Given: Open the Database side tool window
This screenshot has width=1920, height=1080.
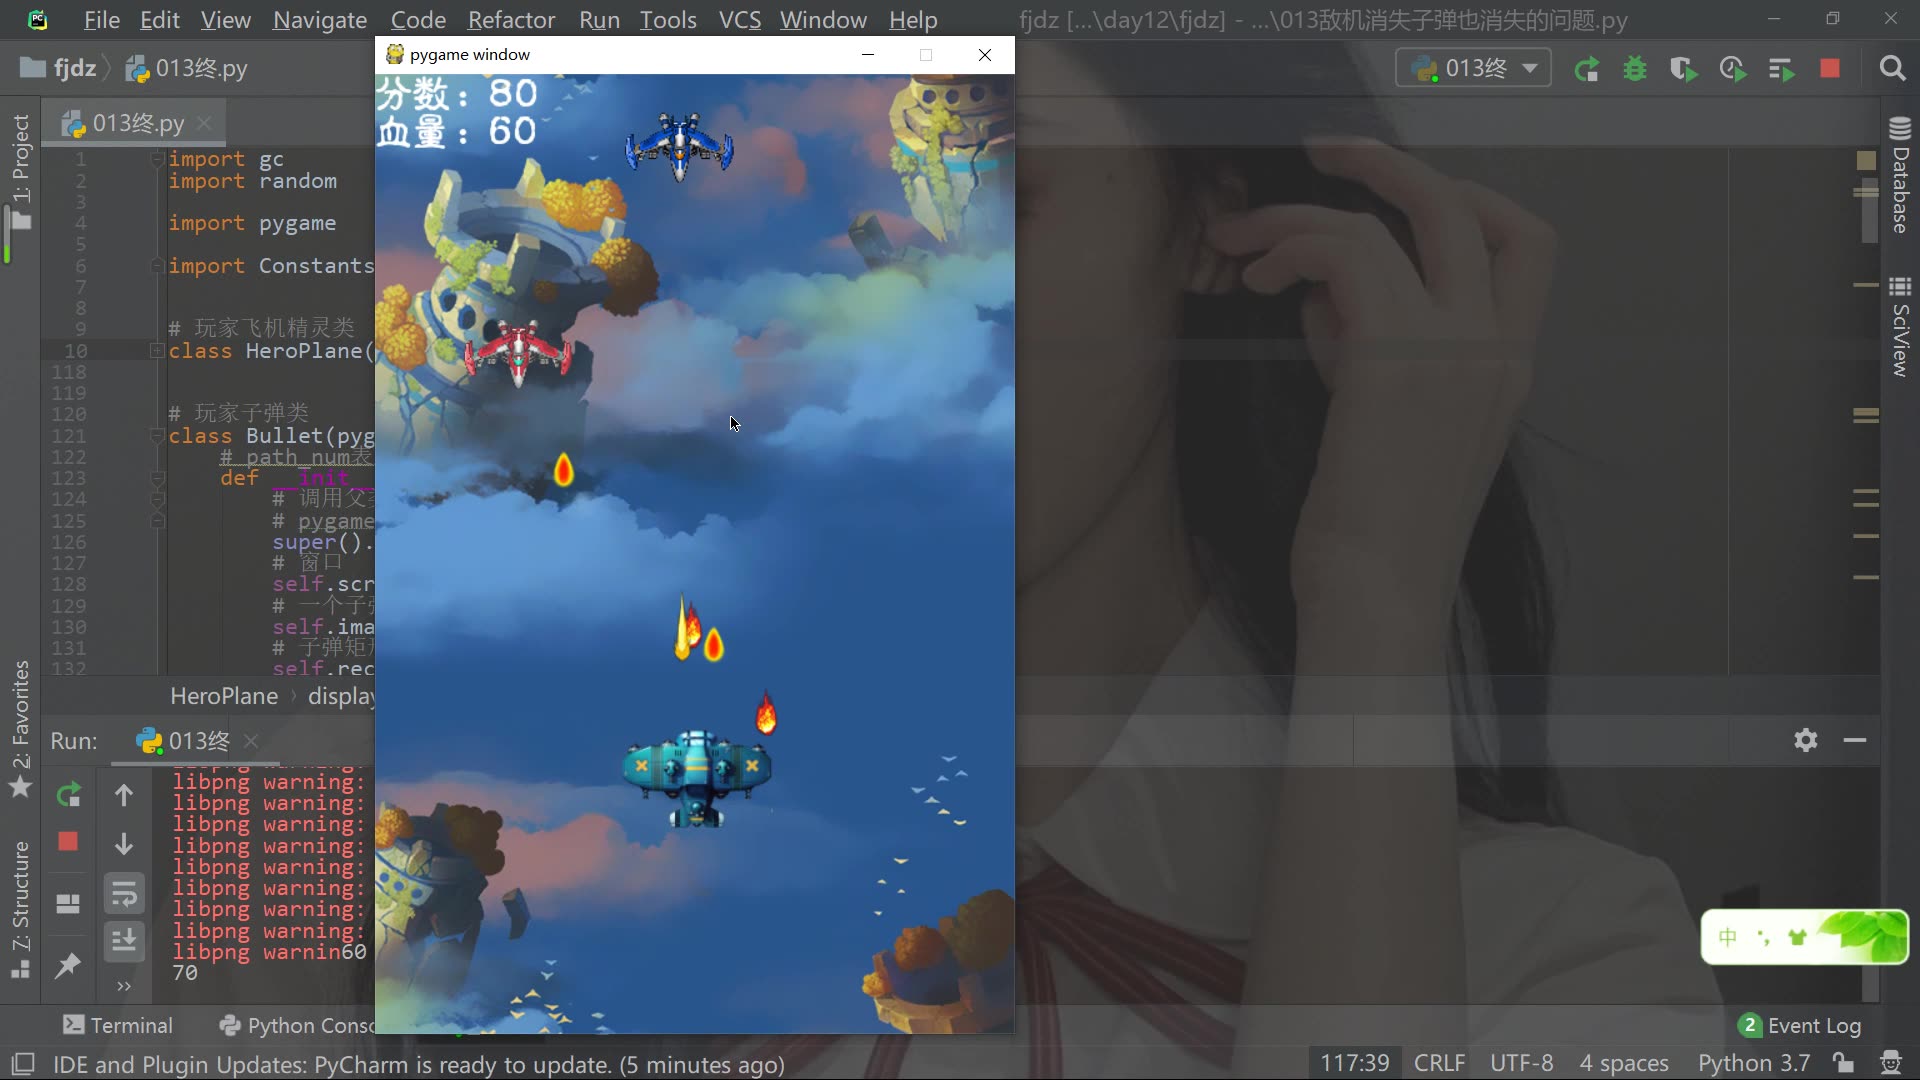Looking at the screenshot, I should tap(1900, 178).
